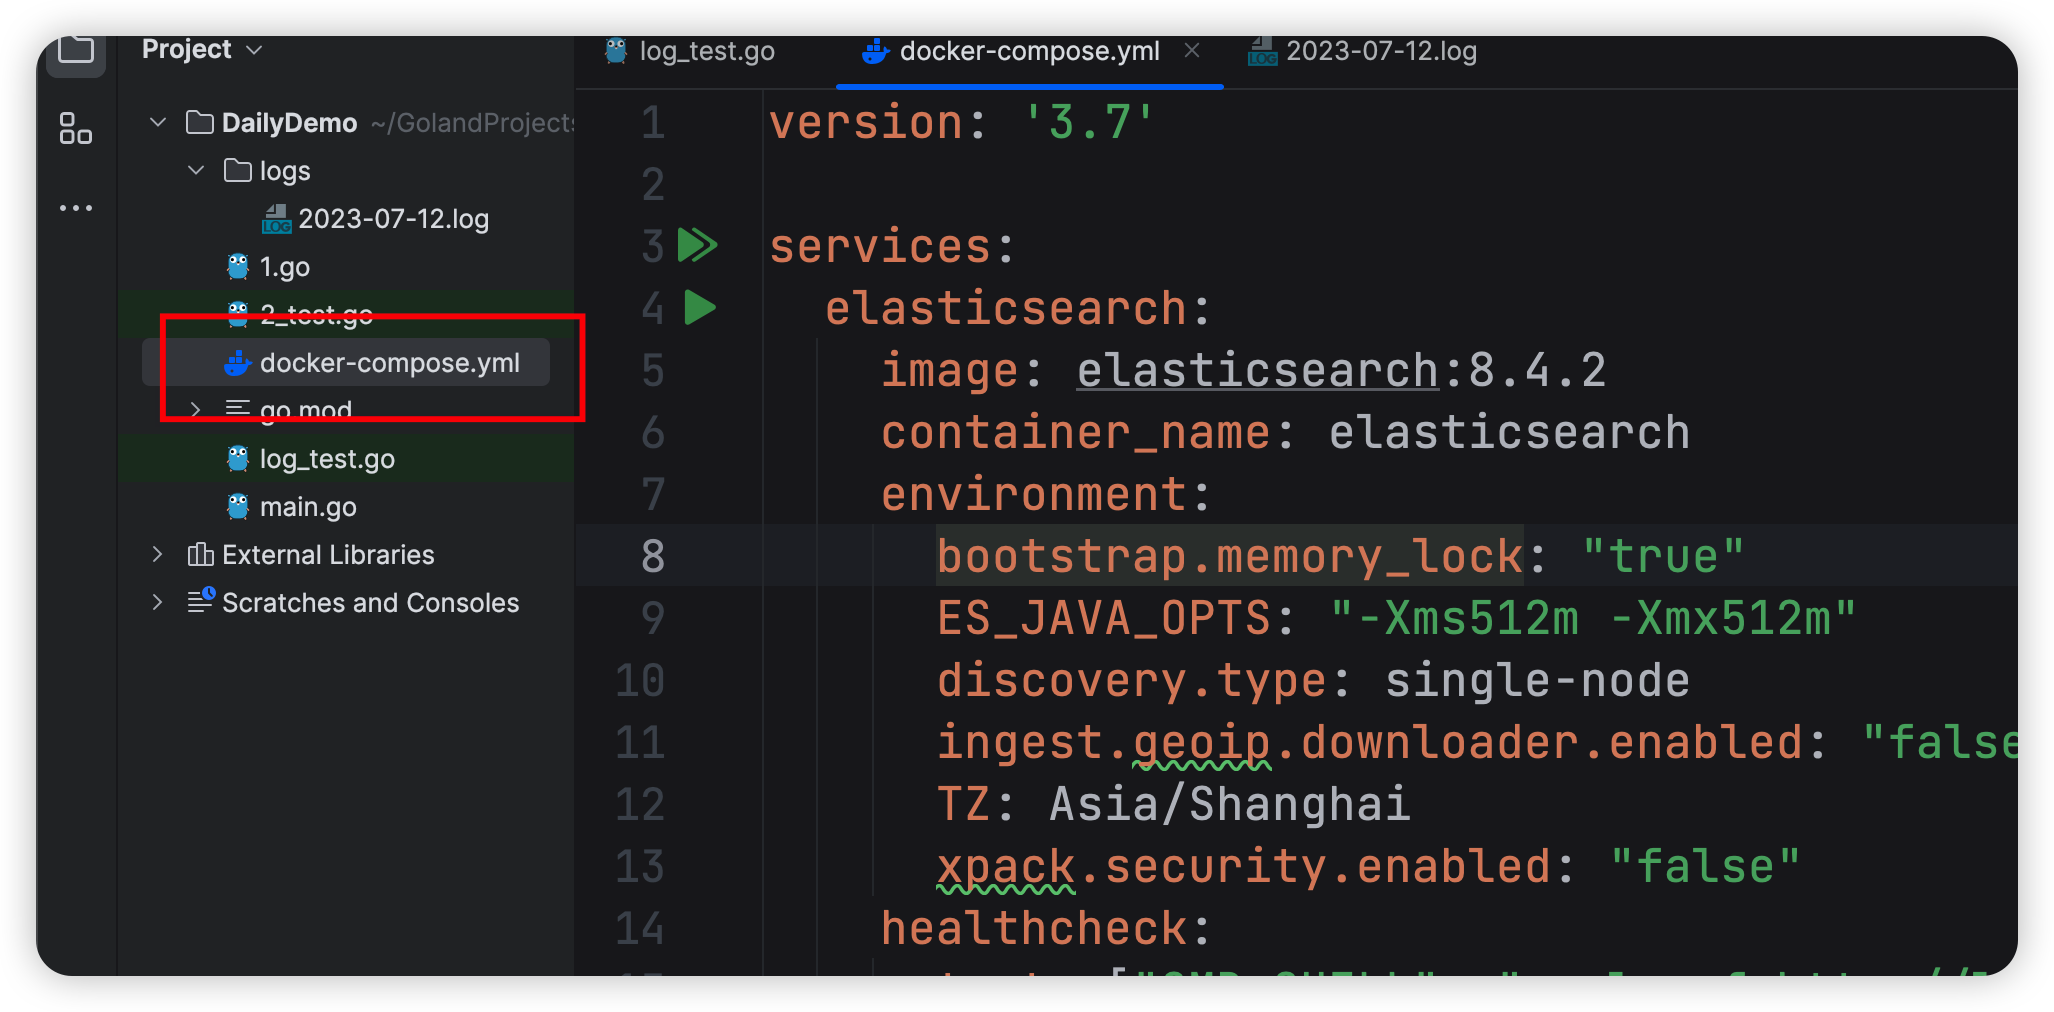2054x1012 pixels.
Task: Select the Go gopher icon beside main.go
Action: point(237,507)
